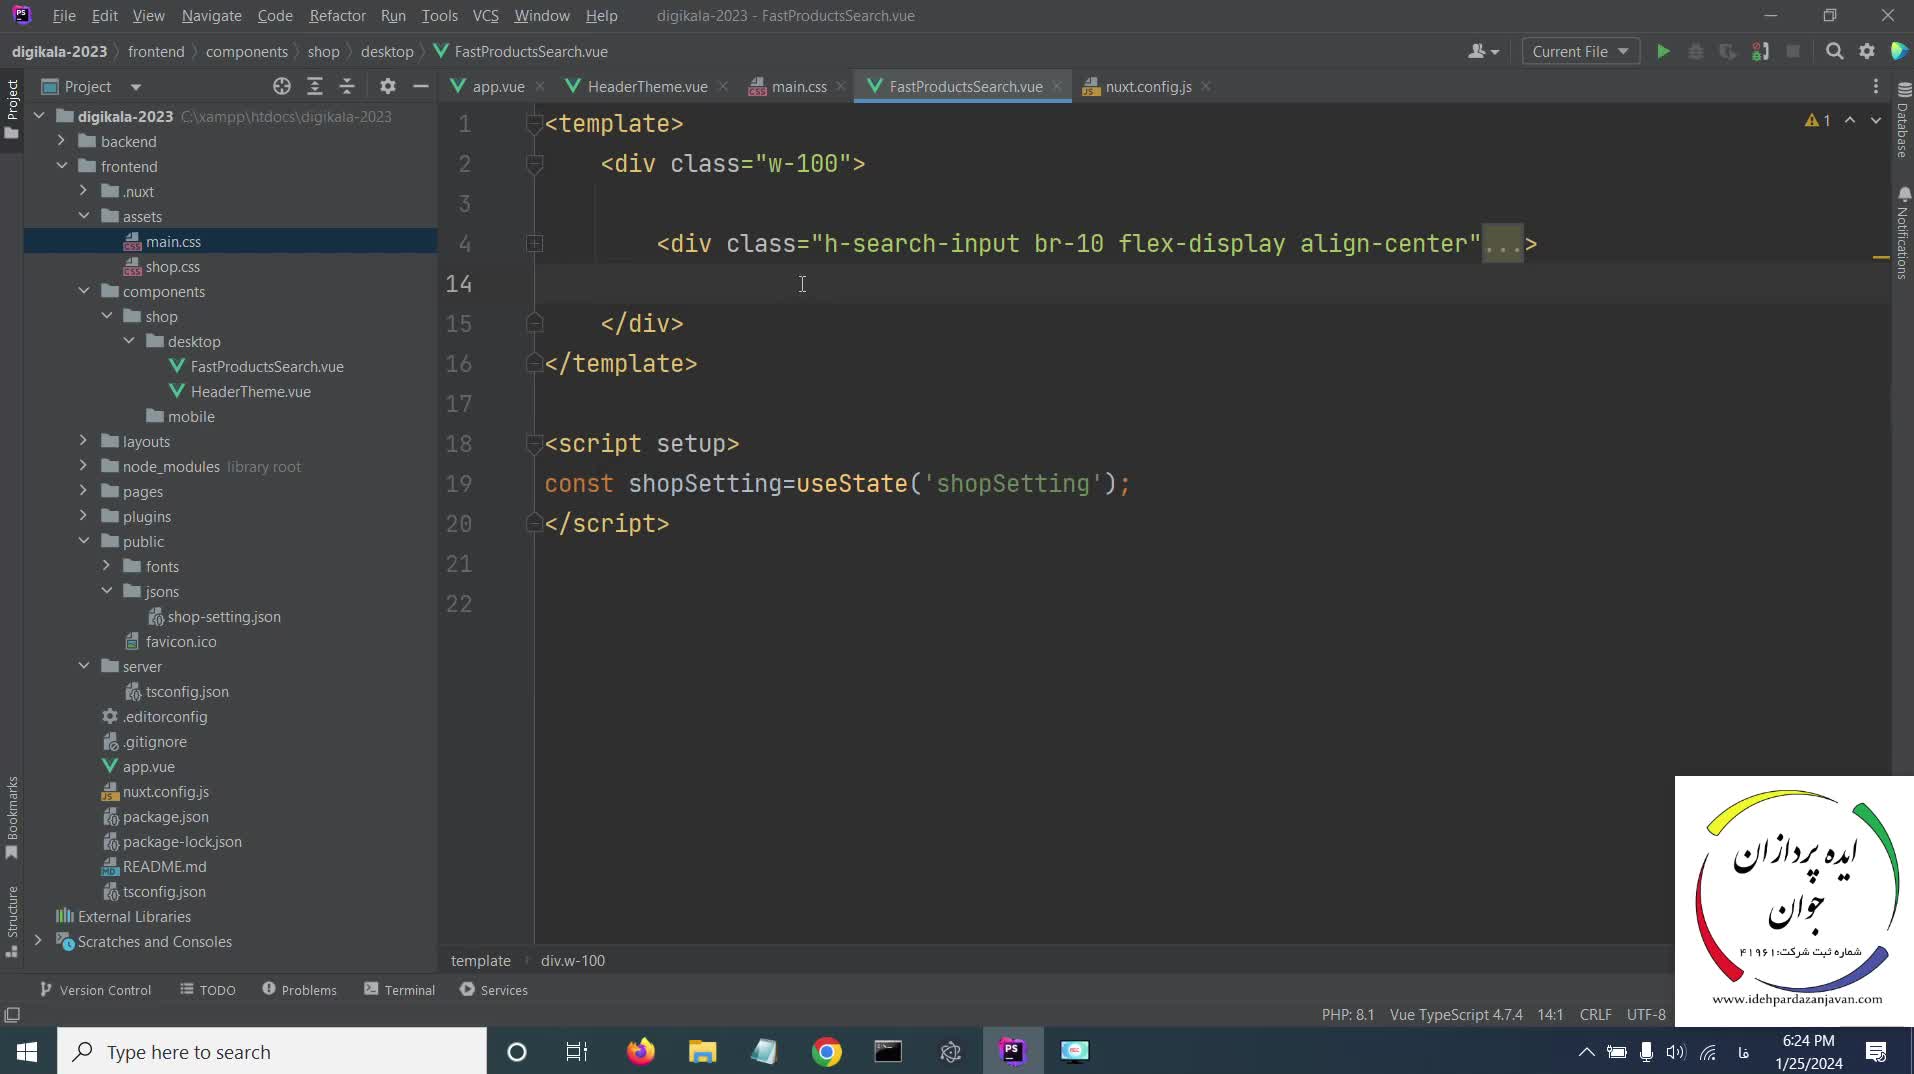Image resolution: width=1914 pixels, height=1074 pixels.
Task: Open Search Everywhere magnifier icon
Action: click(1834, 52)
